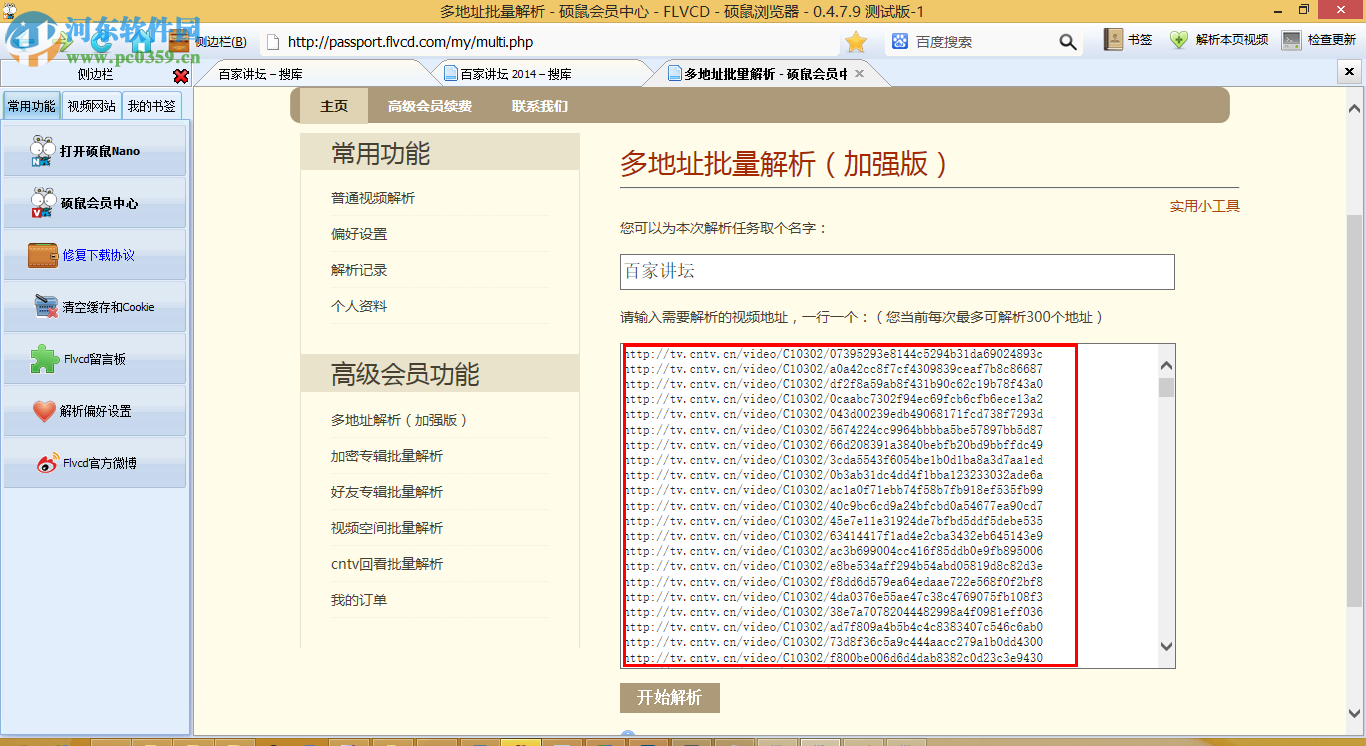This screenshot has width=1366, height=746.
Task: Click 修复下载协议 wallet icon button
Action: click(95, 255)
